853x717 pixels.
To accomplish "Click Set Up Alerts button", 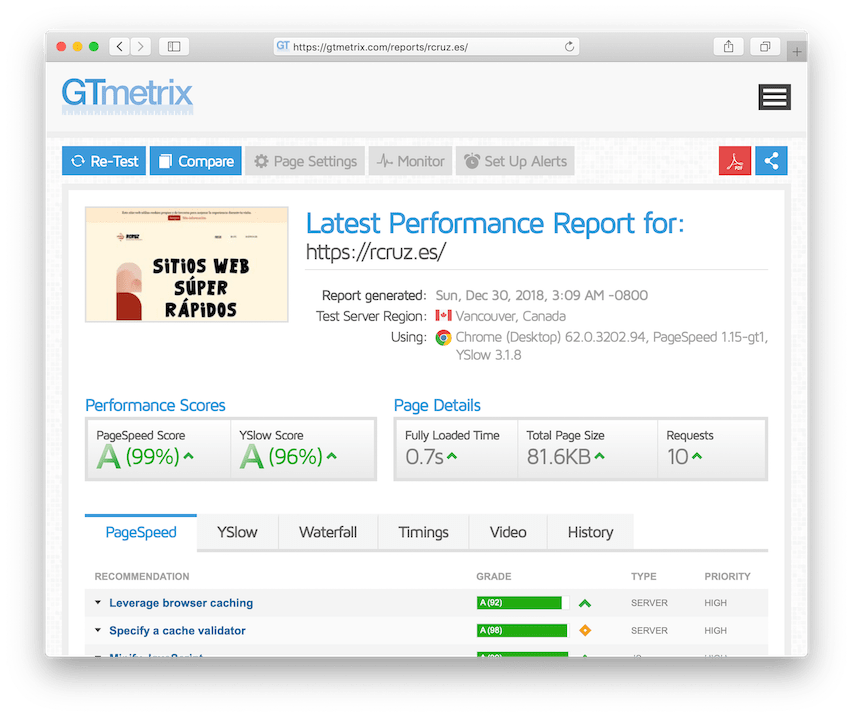I will tap(515, 160).
